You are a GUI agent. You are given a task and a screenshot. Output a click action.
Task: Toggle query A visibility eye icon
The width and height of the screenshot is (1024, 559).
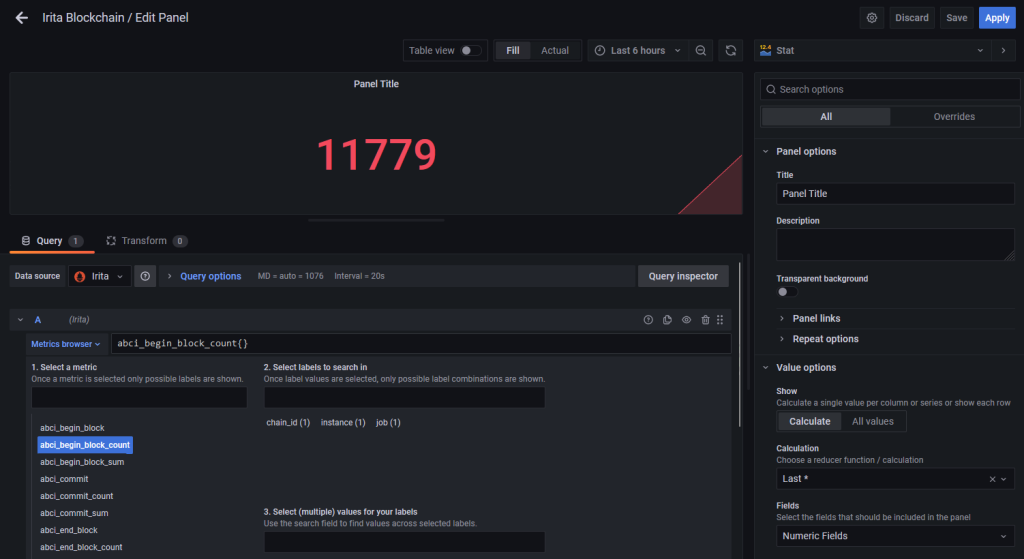[686, 320]
